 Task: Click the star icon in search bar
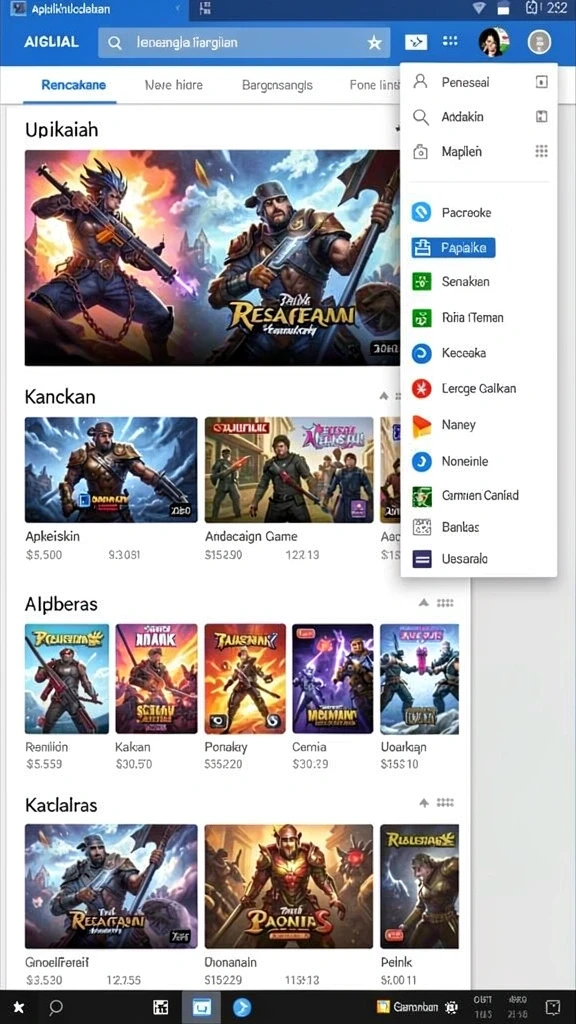[374, 43]
